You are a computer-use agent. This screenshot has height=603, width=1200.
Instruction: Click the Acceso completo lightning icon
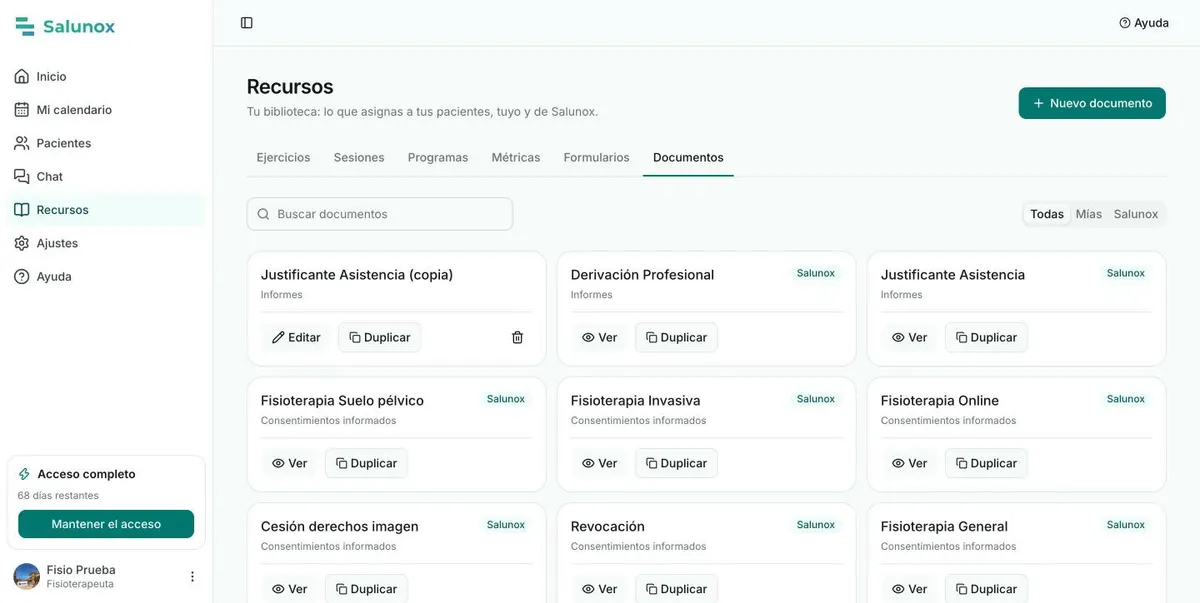click(24, 474)
